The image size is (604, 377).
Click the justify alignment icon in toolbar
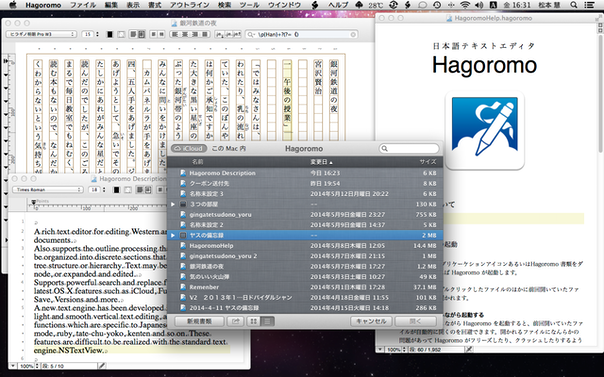pyautogui.click(x=205, y=34)
